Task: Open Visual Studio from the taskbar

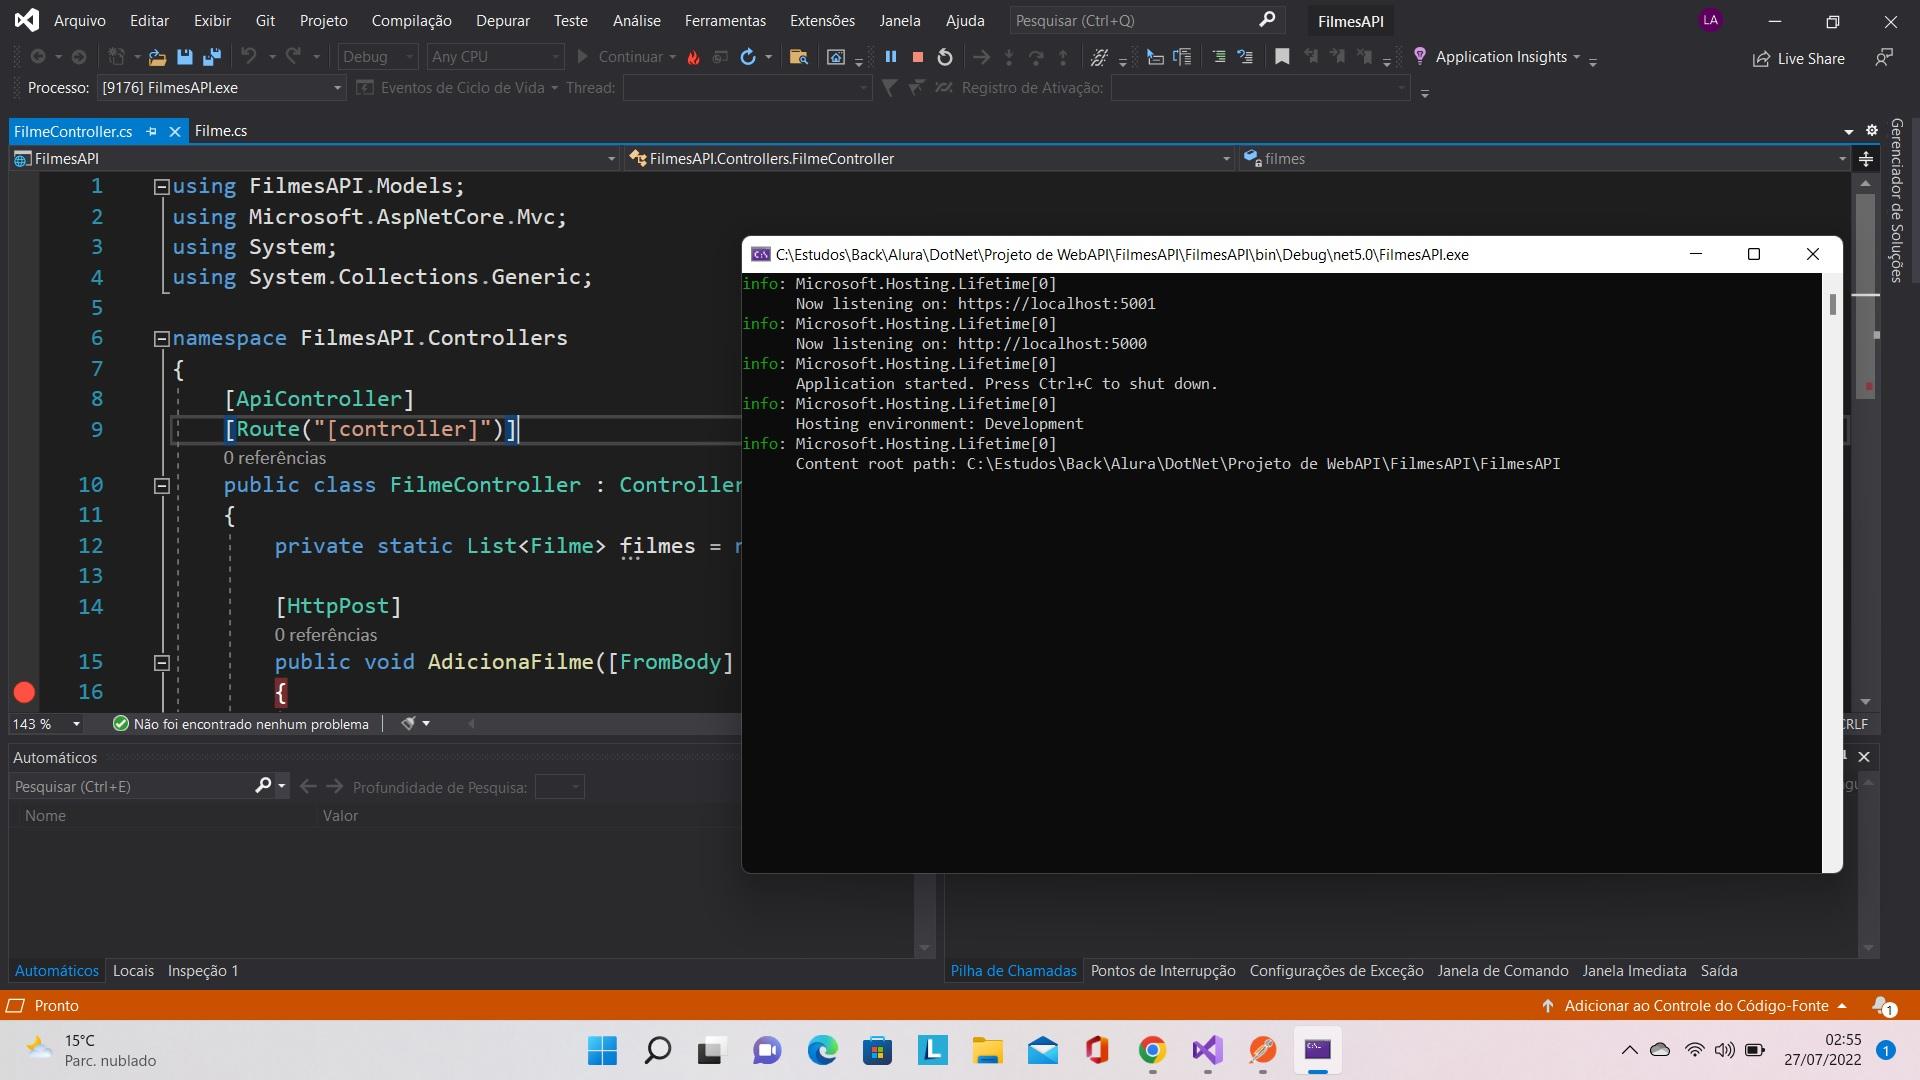Action: tap(1207, 1050)
